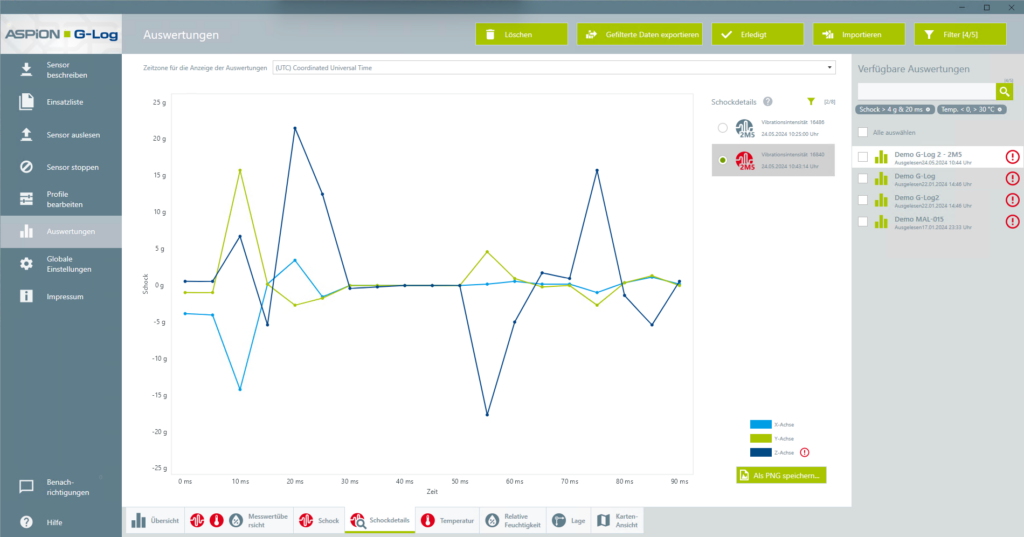Open the Benachrichtigungen chat icon
This screenshot has height=537, width=1024.
click(26, 487)
